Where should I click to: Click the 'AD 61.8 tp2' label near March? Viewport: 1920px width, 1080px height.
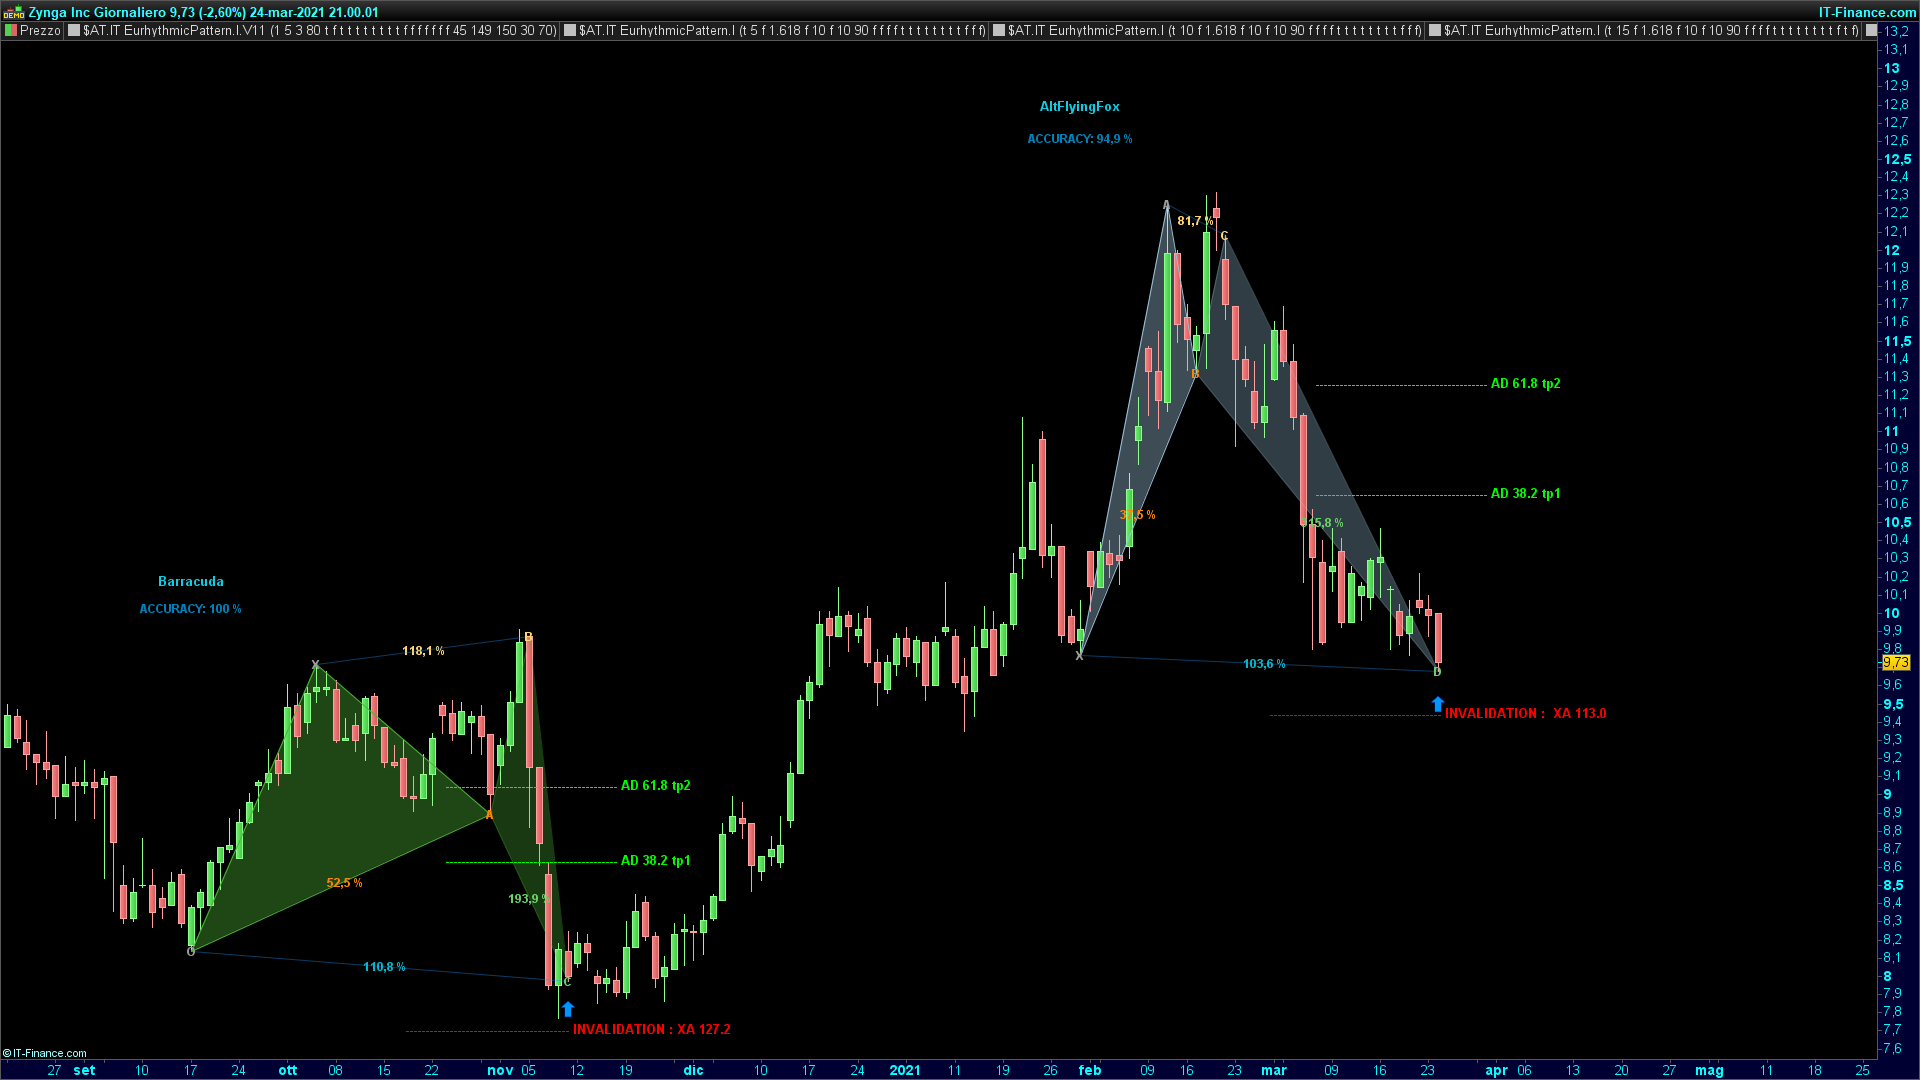[x=1525, y=384]
